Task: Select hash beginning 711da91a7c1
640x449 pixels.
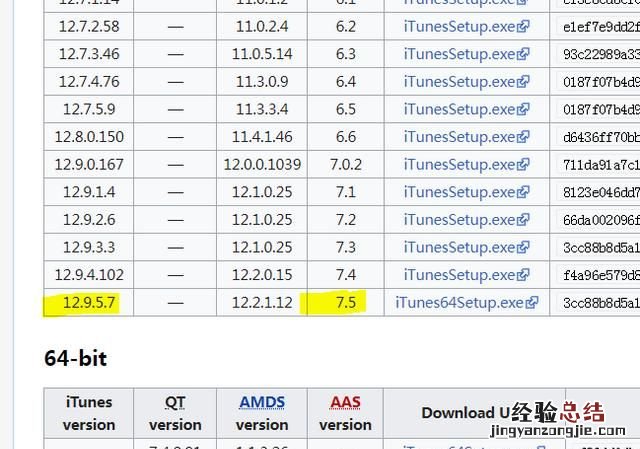Action: [601, 165]
